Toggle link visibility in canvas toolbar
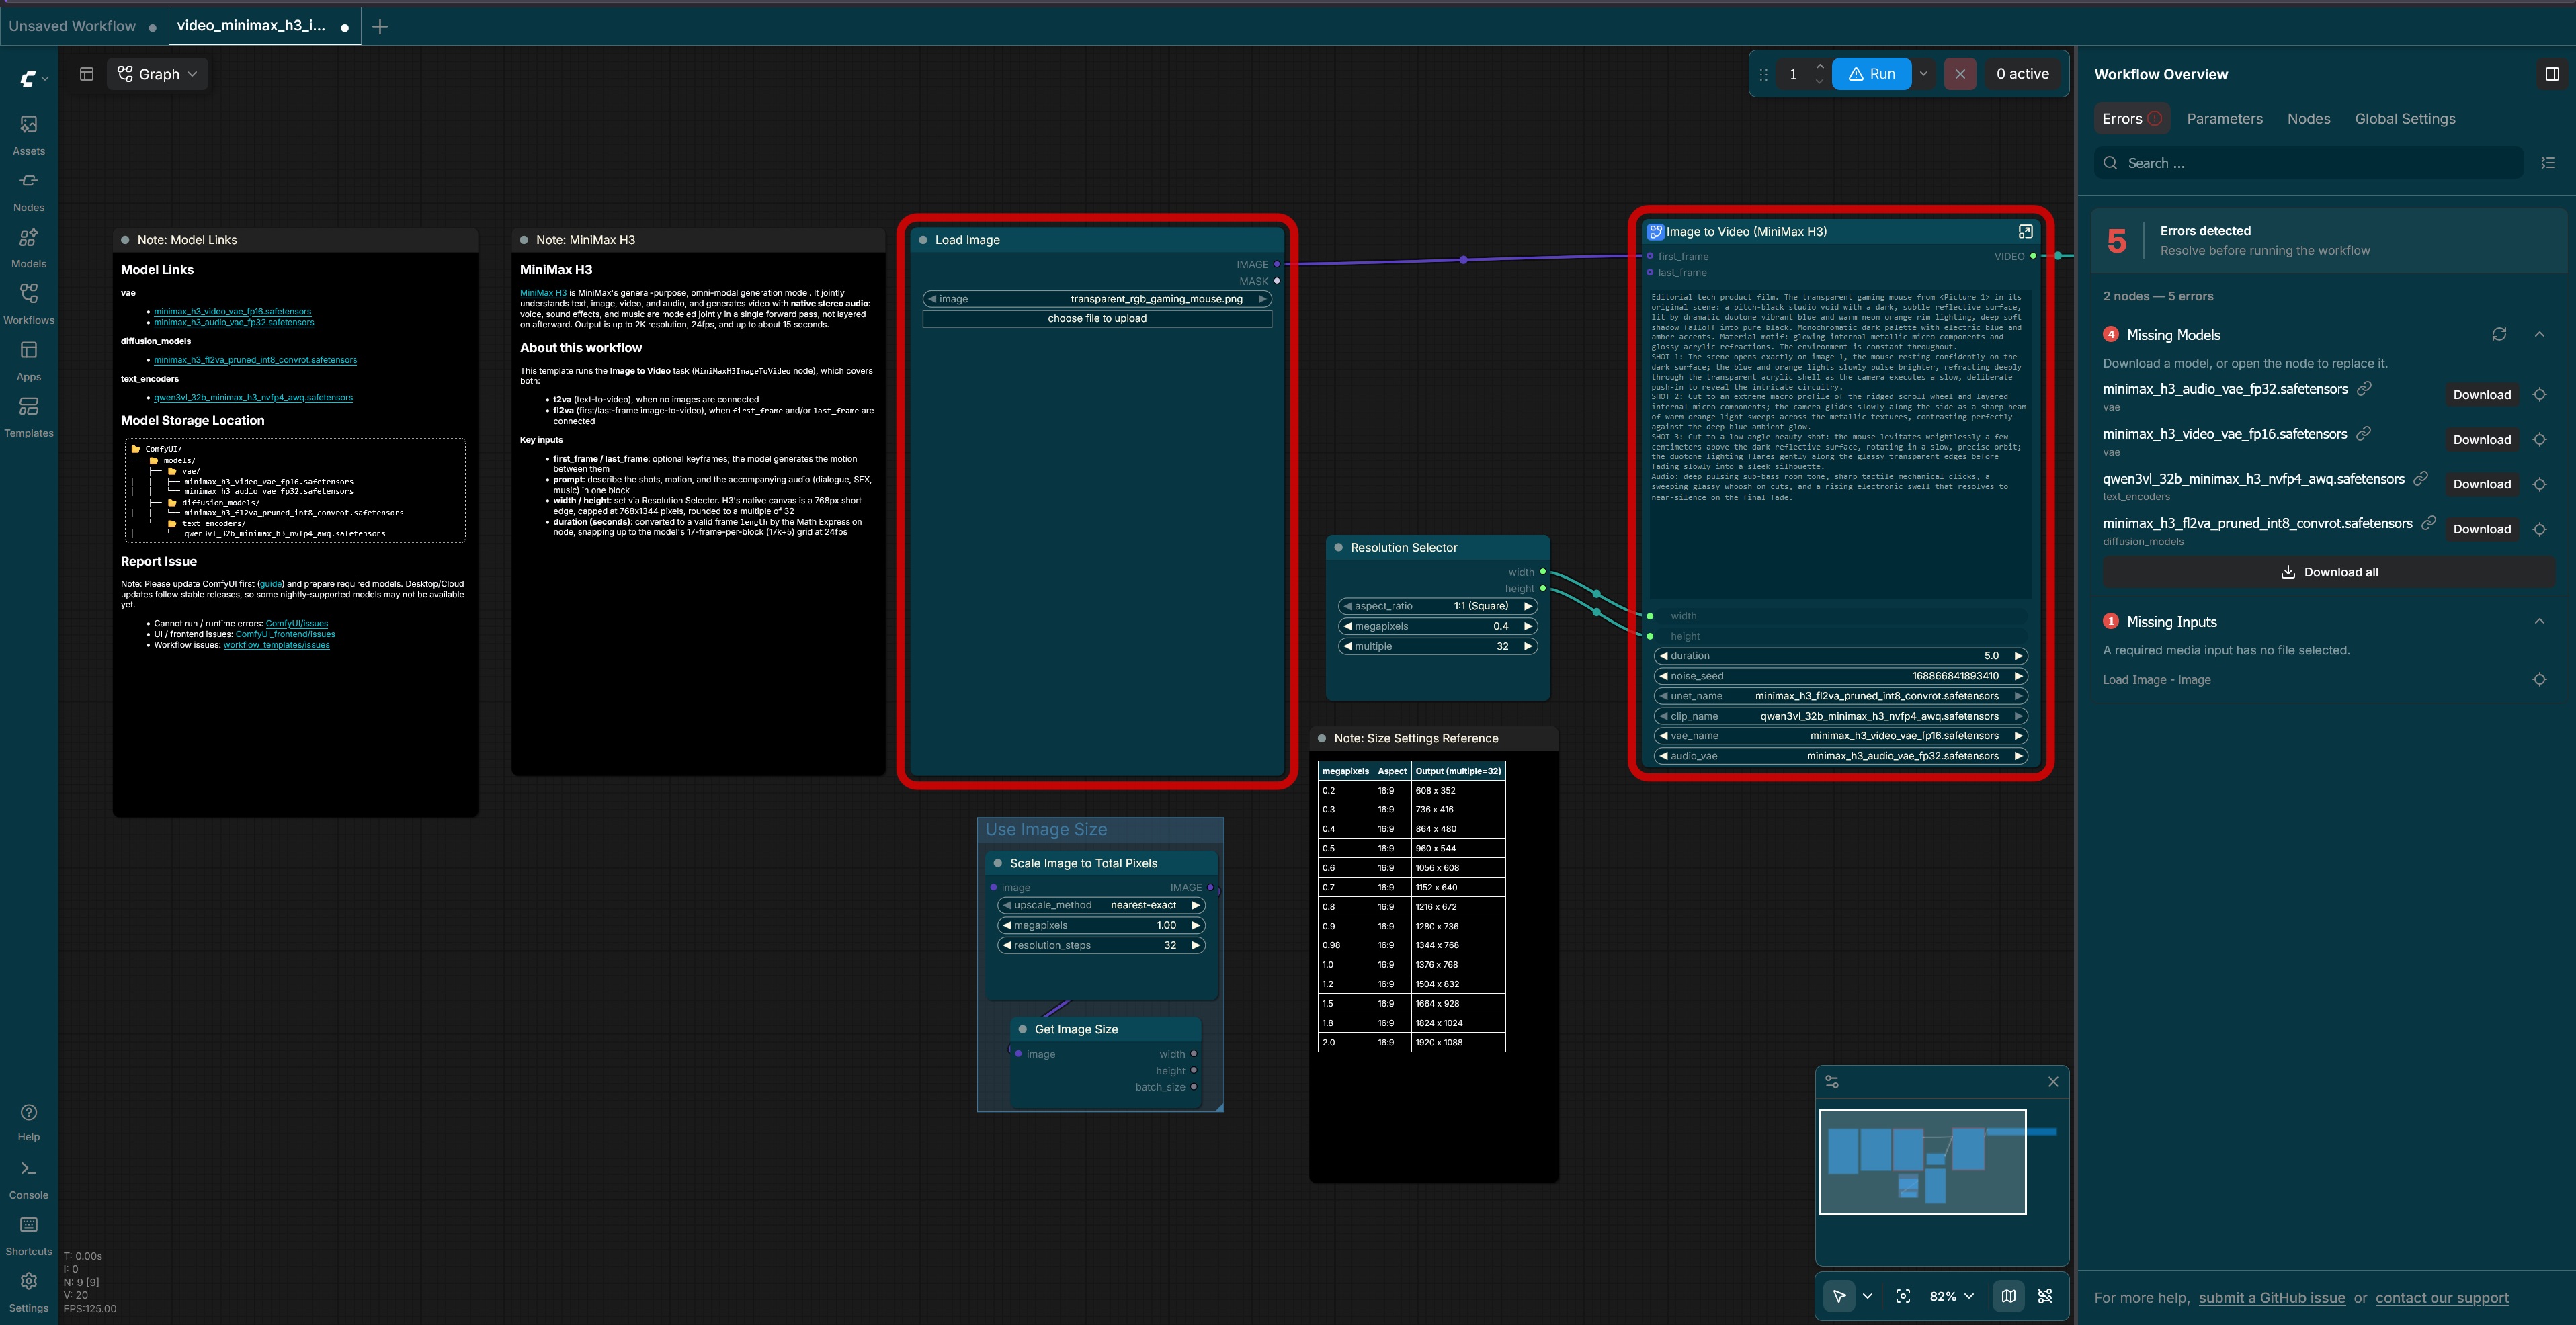Screen dimensions: 2576x1325 [2045, 1296]
